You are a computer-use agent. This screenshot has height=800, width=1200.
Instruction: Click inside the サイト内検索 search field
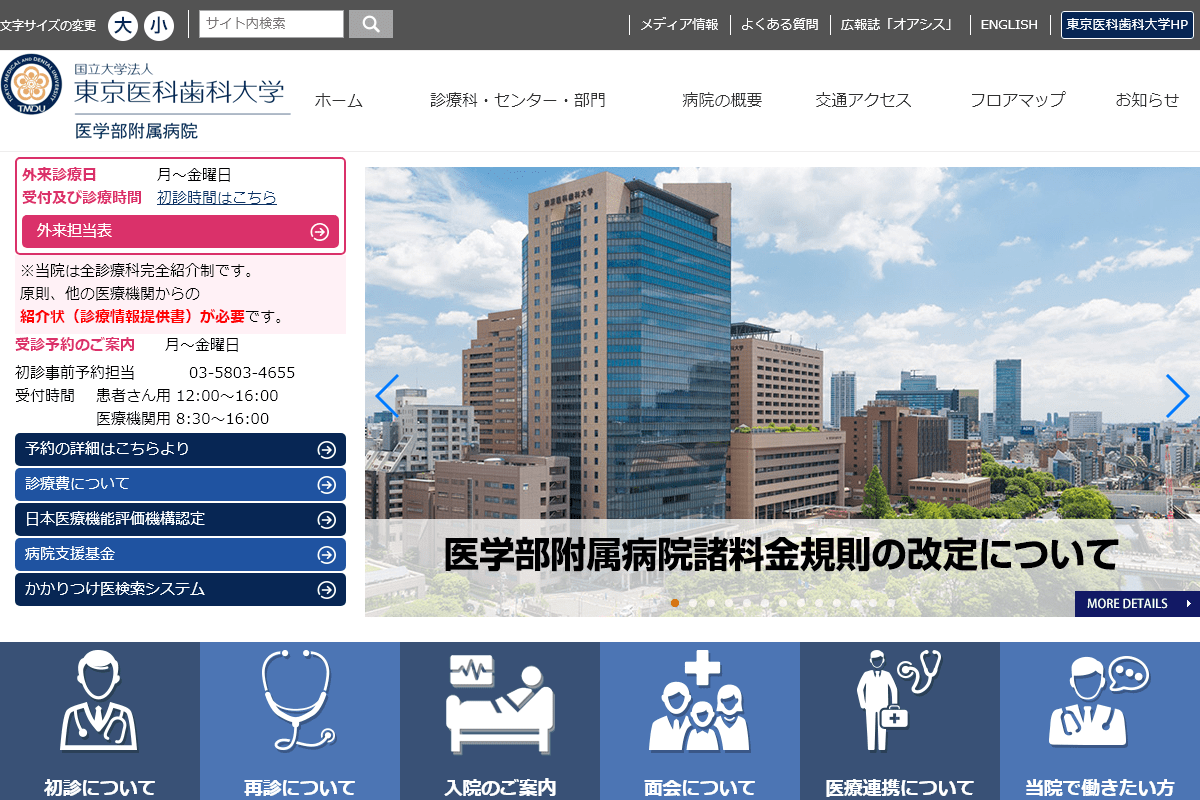click(x=270, y=22)
